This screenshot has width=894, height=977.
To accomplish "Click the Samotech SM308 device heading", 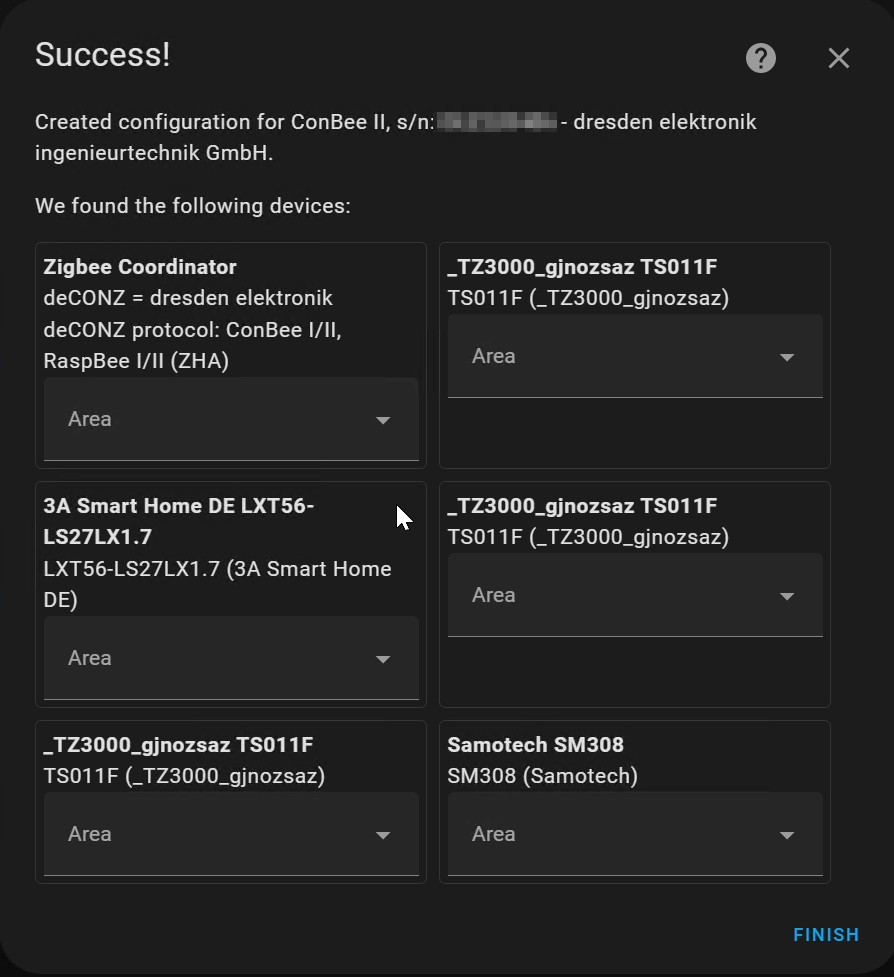I will [x=535, y=745].
